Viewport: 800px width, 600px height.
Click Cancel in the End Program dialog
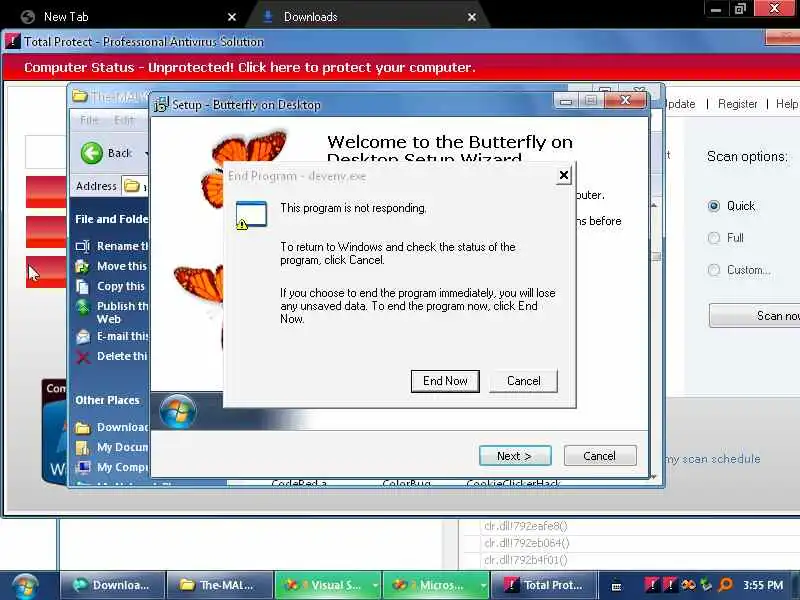(523, 381)
